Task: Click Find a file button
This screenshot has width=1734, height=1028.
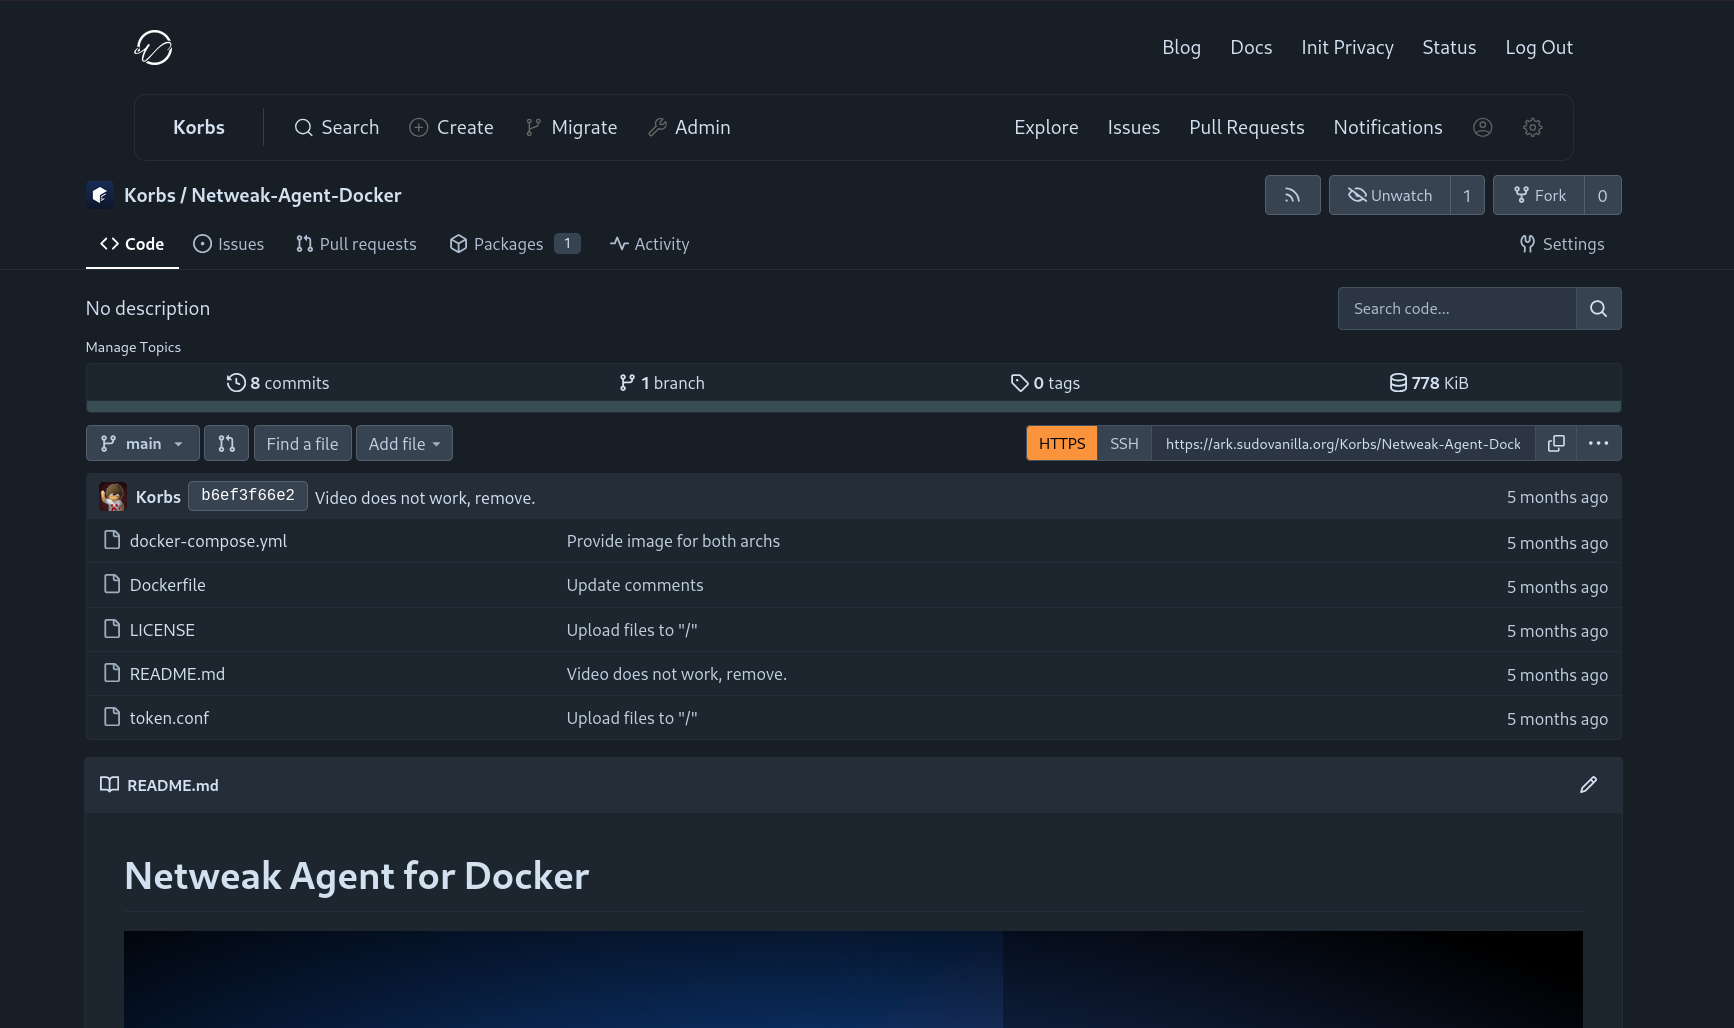Action: point(302,443)
